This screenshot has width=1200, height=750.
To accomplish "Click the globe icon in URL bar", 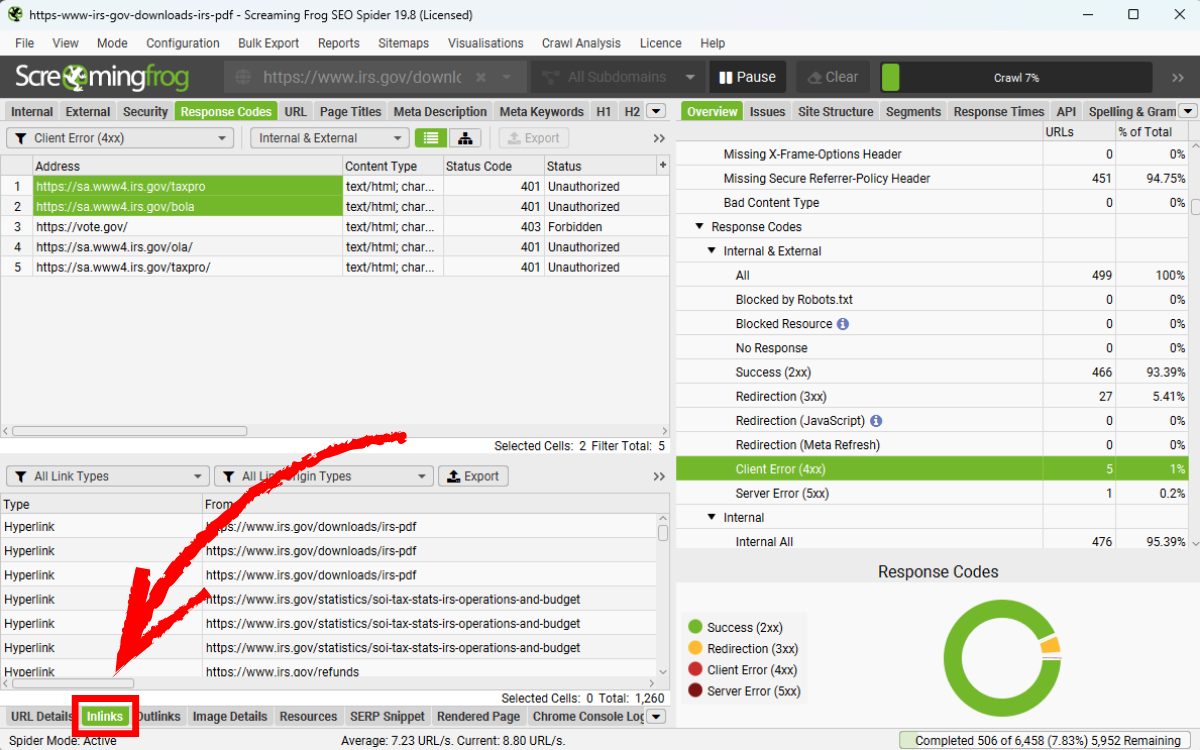I will point(242,77).
